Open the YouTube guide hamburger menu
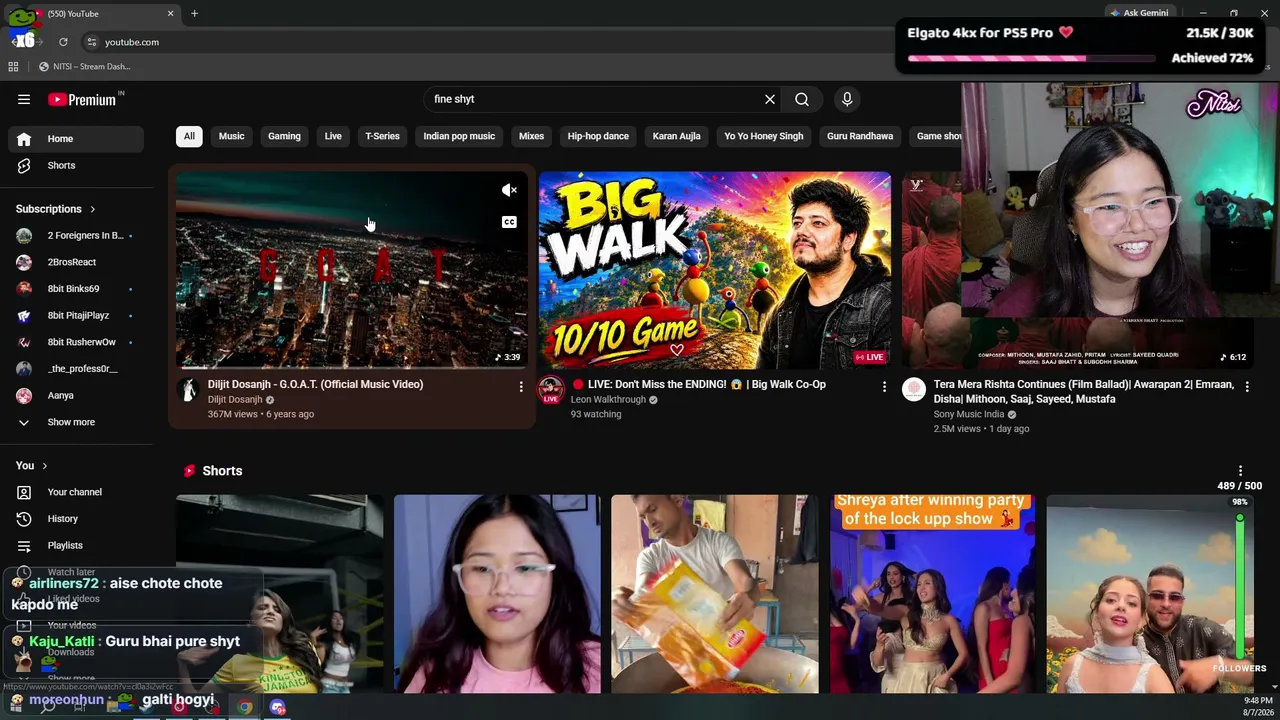 (x=24, y=99)
